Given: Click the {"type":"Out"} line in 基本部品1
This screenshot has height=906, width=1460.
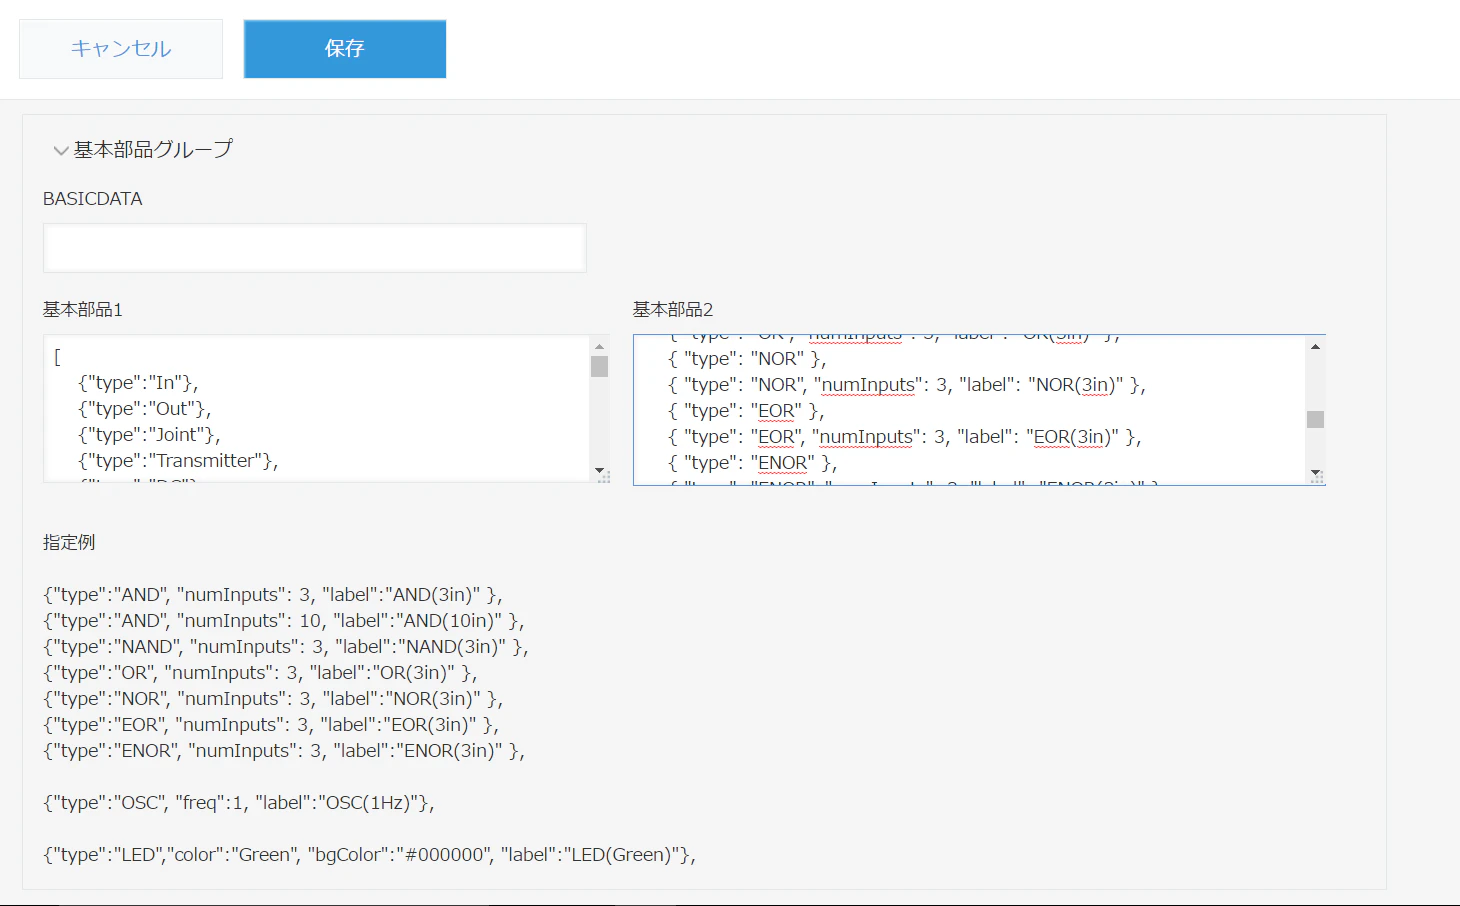Looking at the screenshot, I should (x=144, y=409).
